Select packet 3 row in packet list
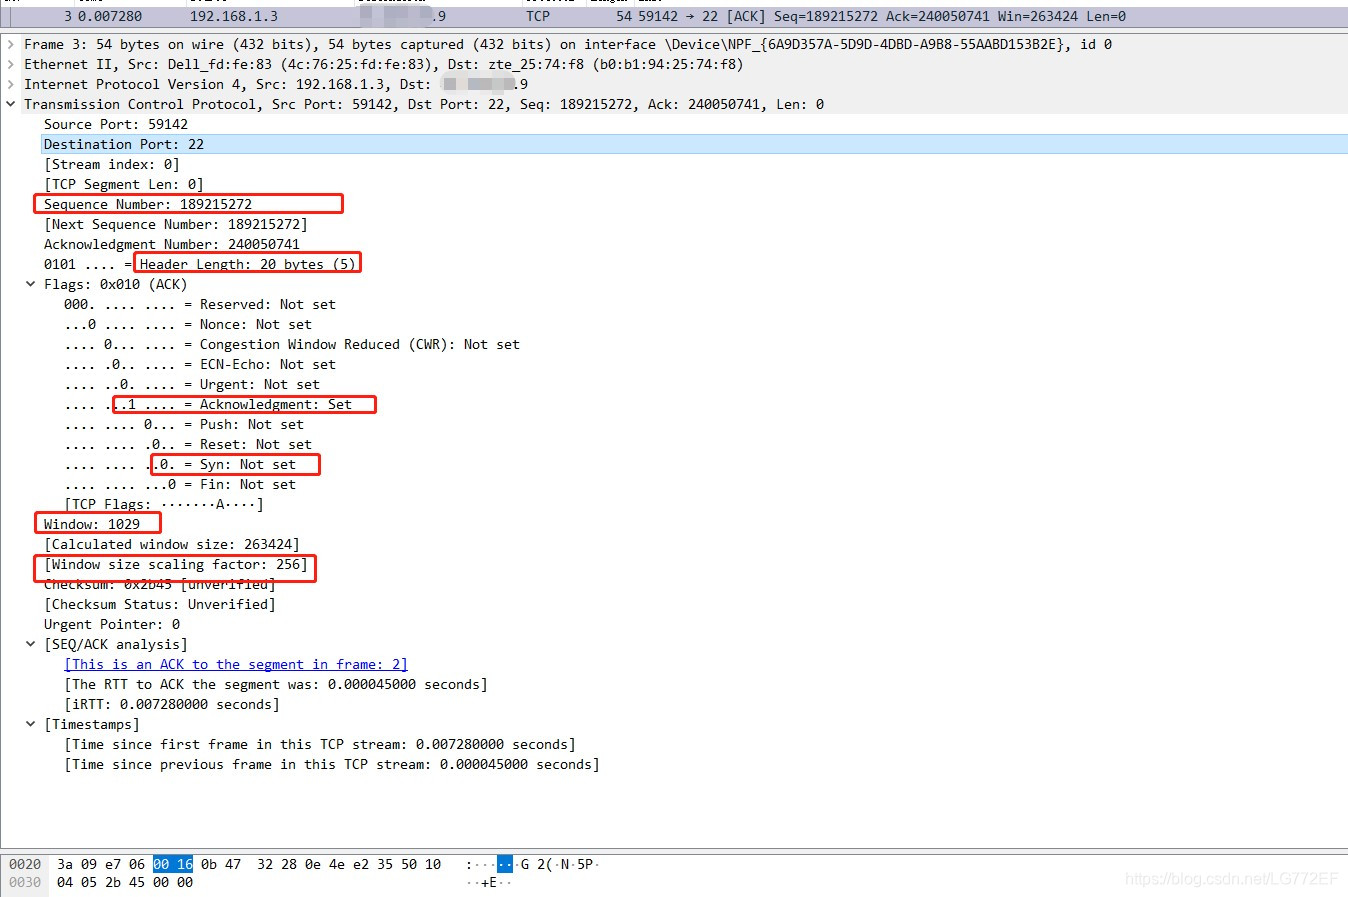 (x=674, y=16)
